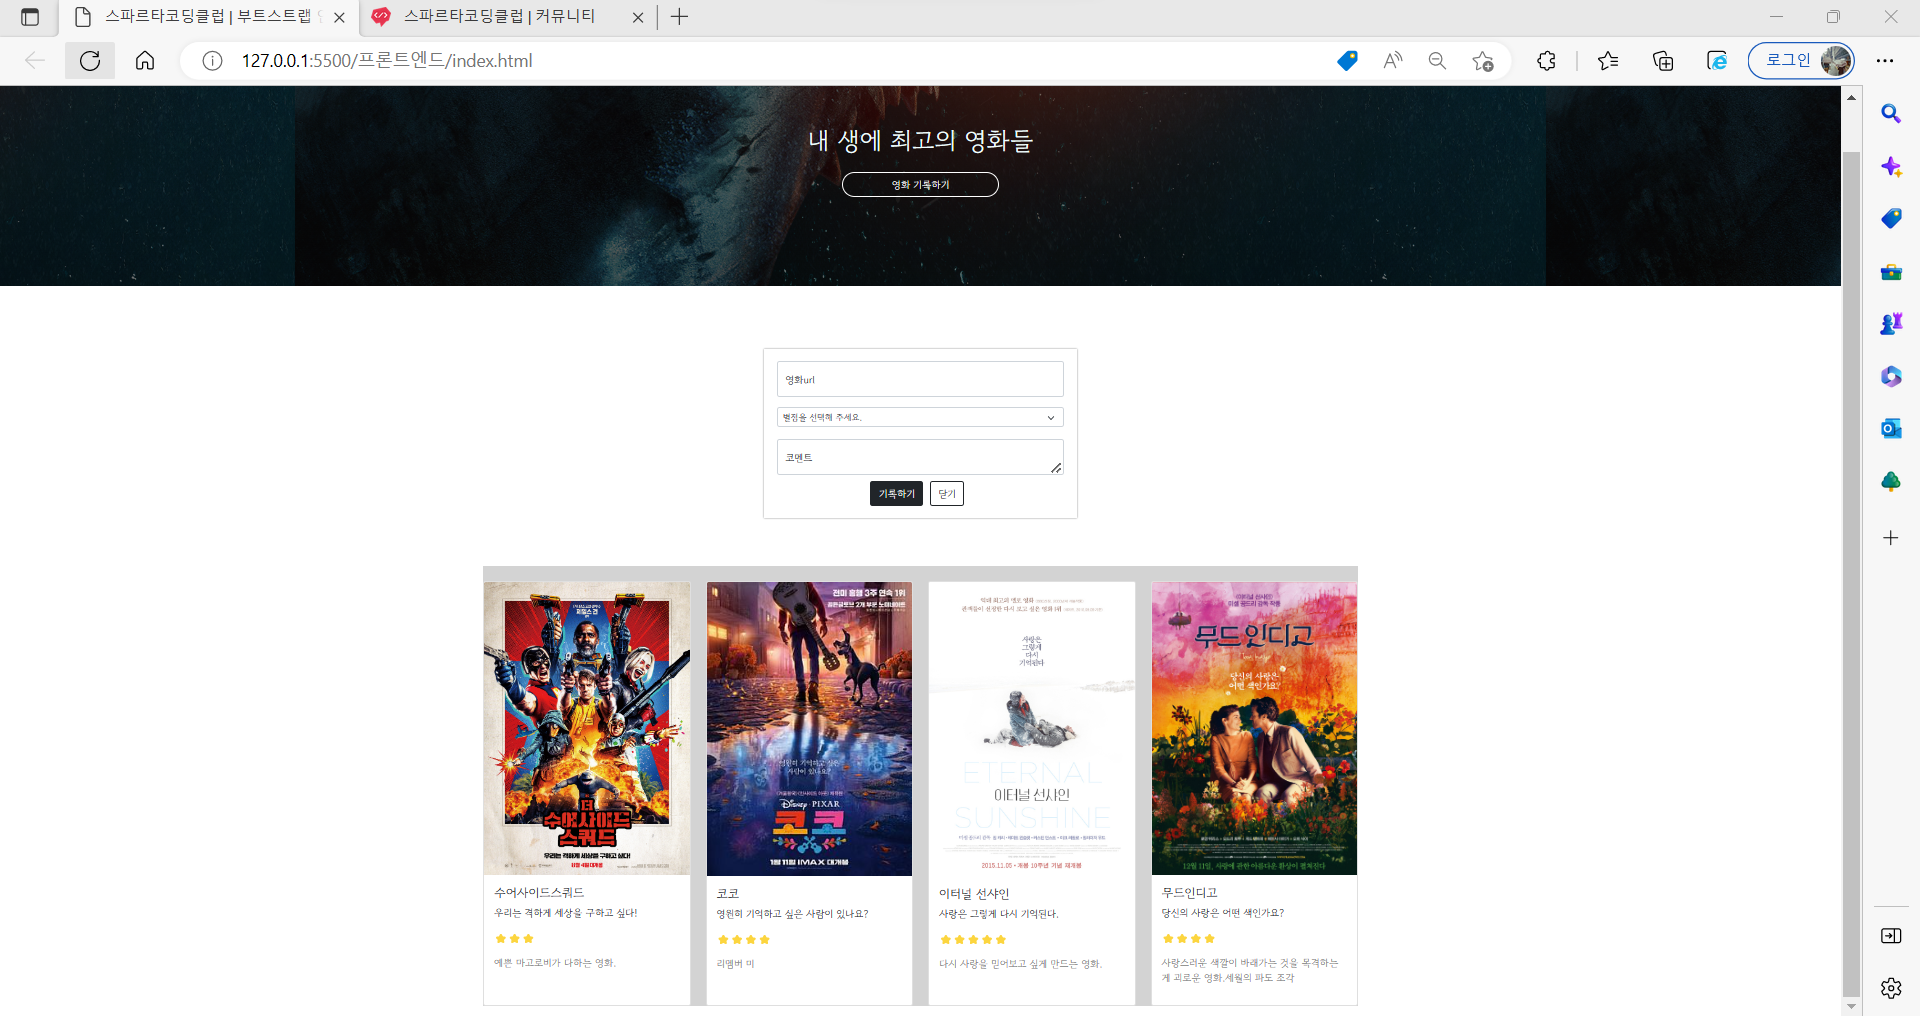This screenshot has width=1920, height=1016.
Task: Click the address bar URL
Action: tap(387, 61)
